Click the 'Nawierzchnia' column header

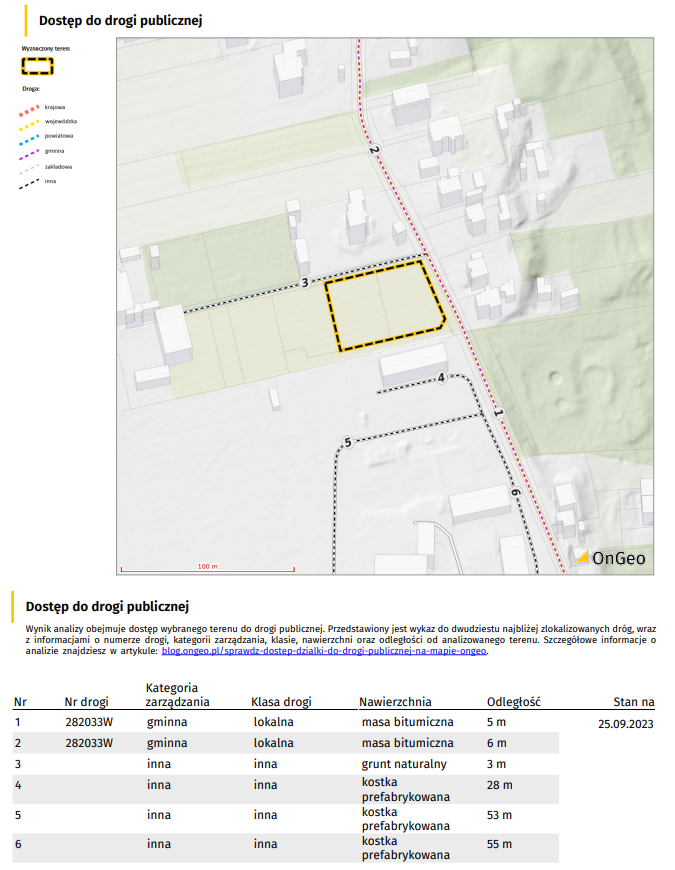pyautogui.click(x=395, y=702)
